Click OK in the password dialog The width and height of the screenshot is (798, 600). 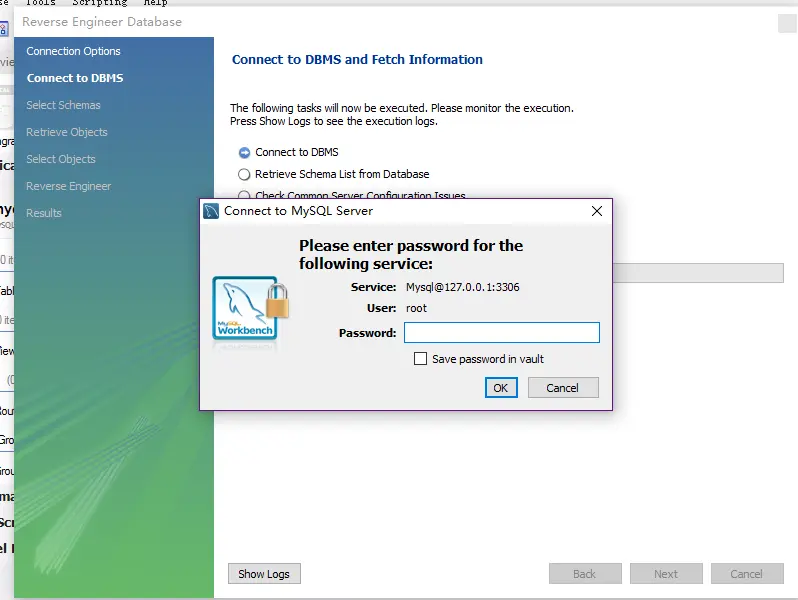[x=501, y=388]
